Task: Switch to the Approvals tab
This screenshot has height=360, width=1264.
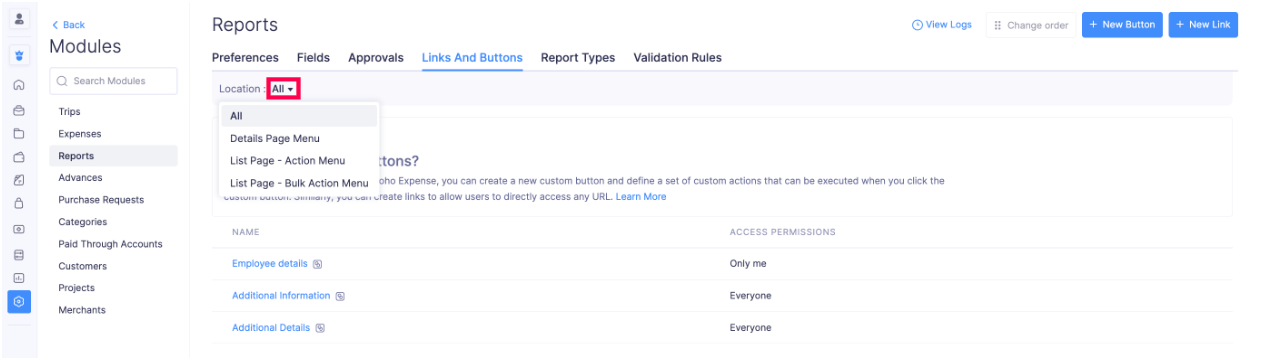Action: pos(376,58)
